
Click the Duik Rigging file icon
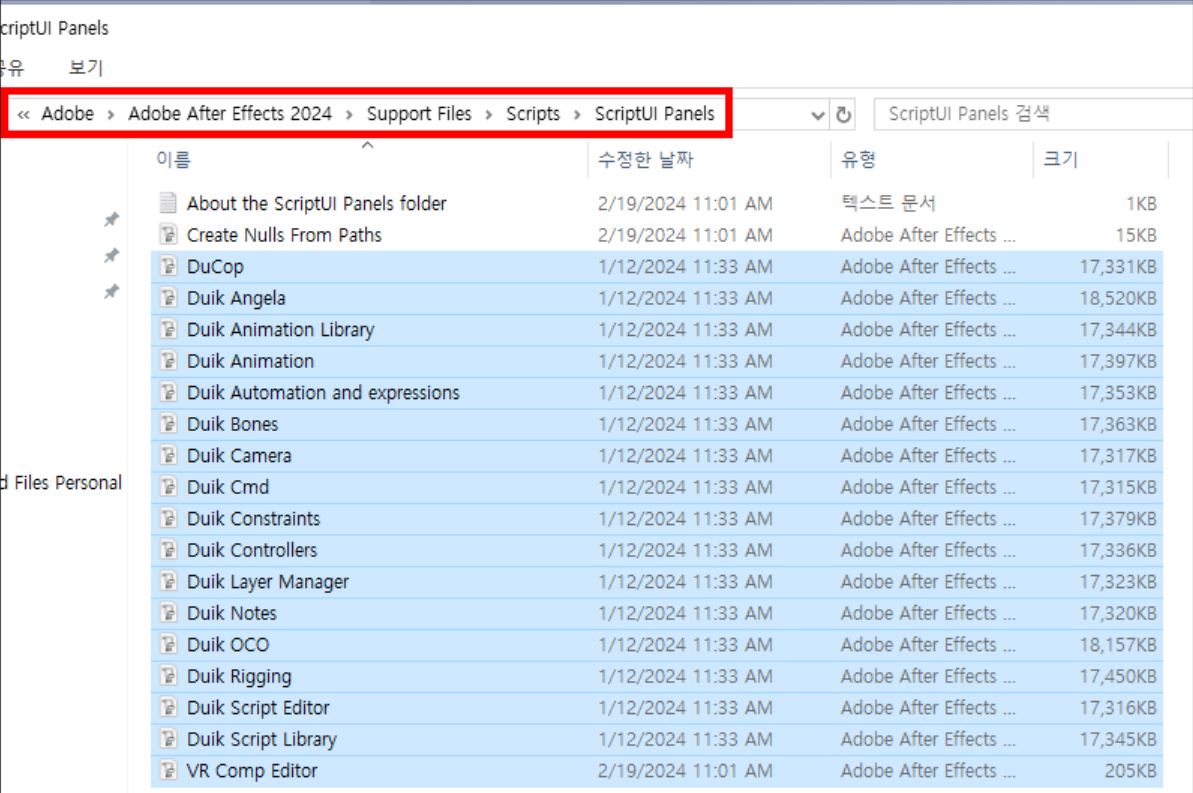pyautogui.click(x=168, y=676)
